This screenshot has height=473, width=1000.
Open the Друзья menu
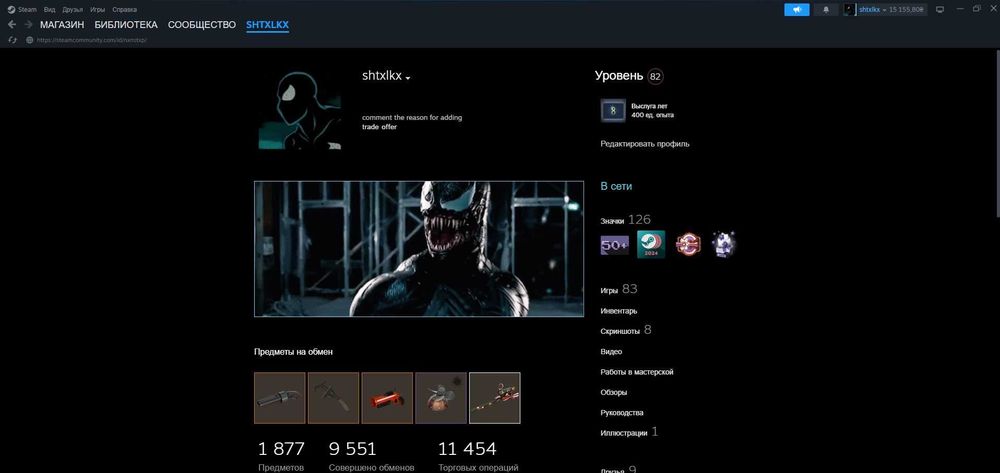coord(73,10)
